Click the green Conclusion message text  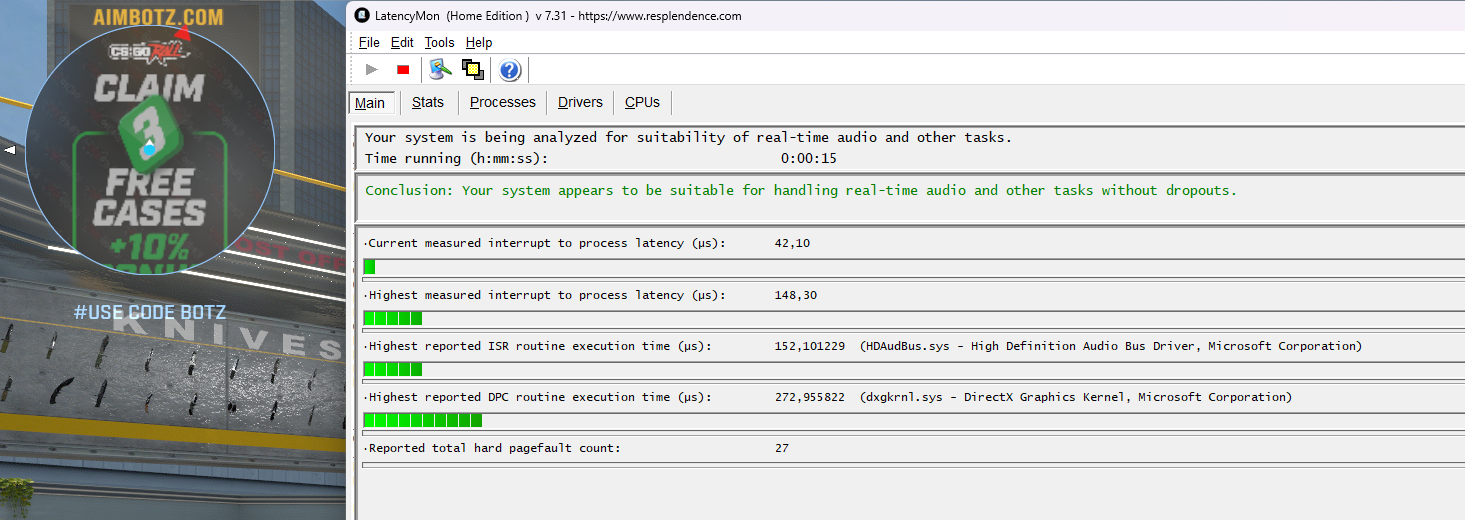pos(801,190)
